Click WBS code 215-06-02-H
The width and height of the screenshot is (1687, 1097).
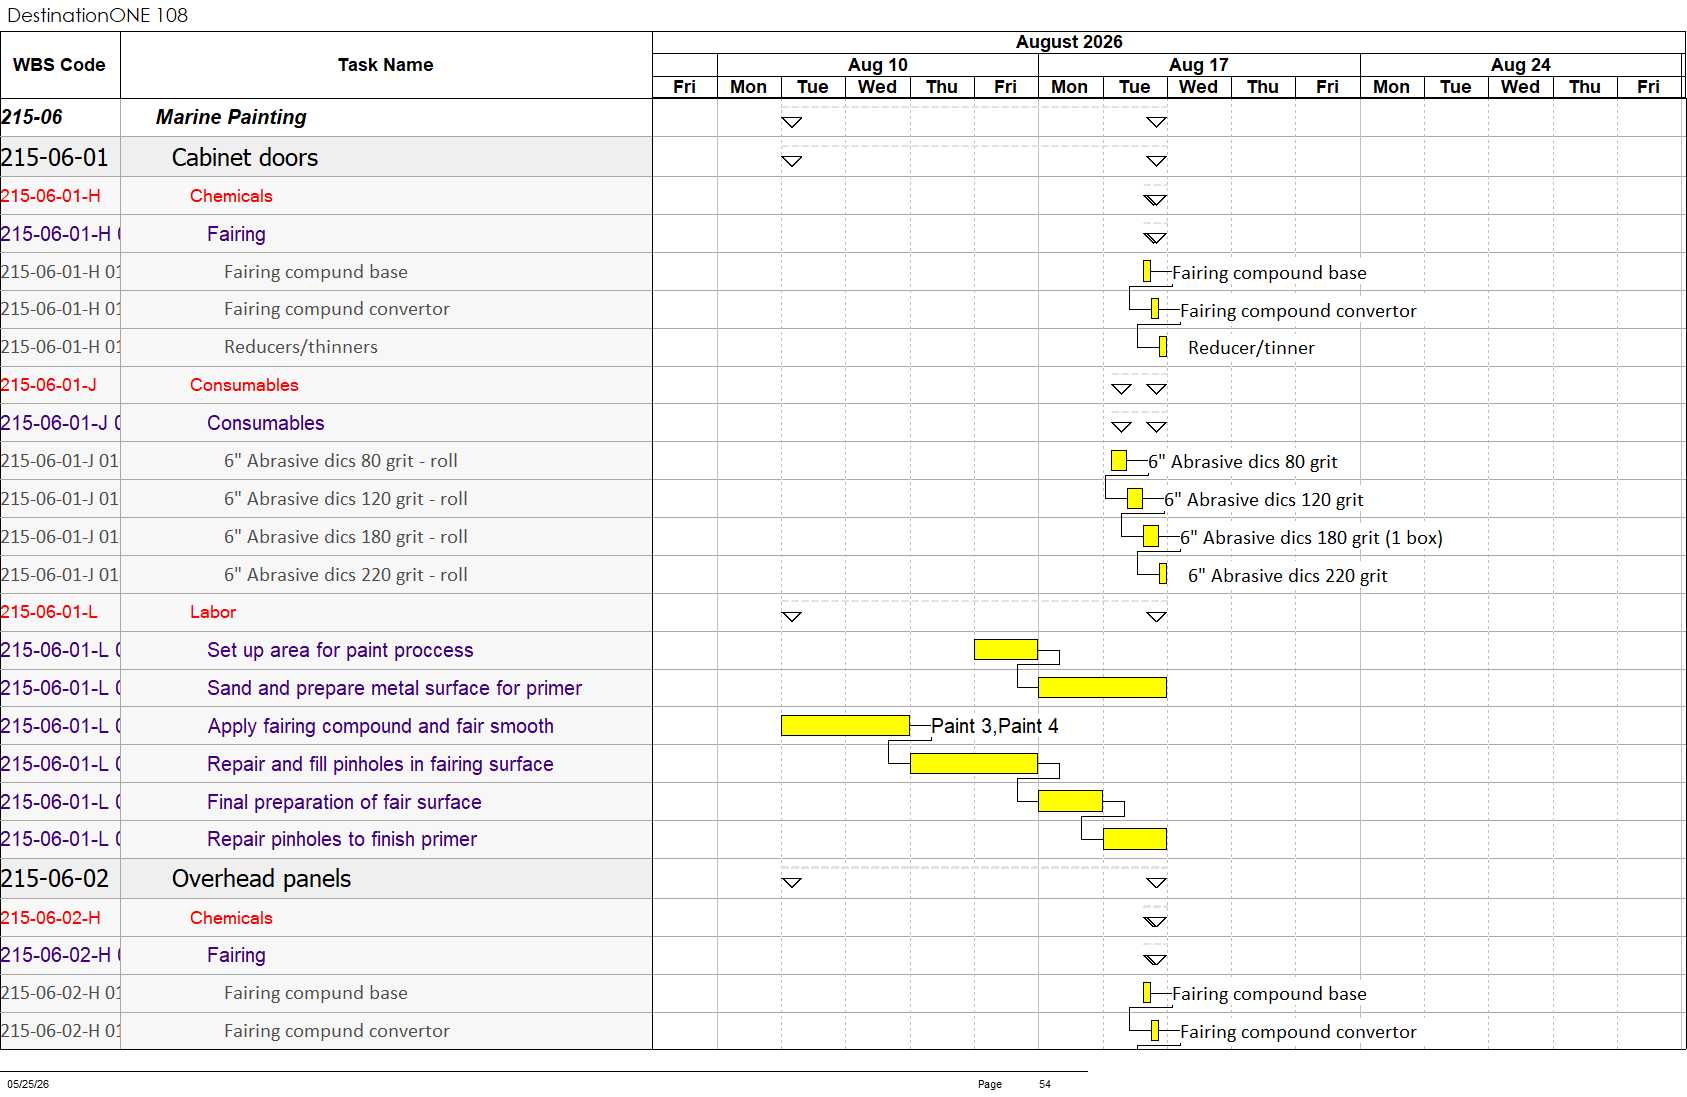click(51, 918)
